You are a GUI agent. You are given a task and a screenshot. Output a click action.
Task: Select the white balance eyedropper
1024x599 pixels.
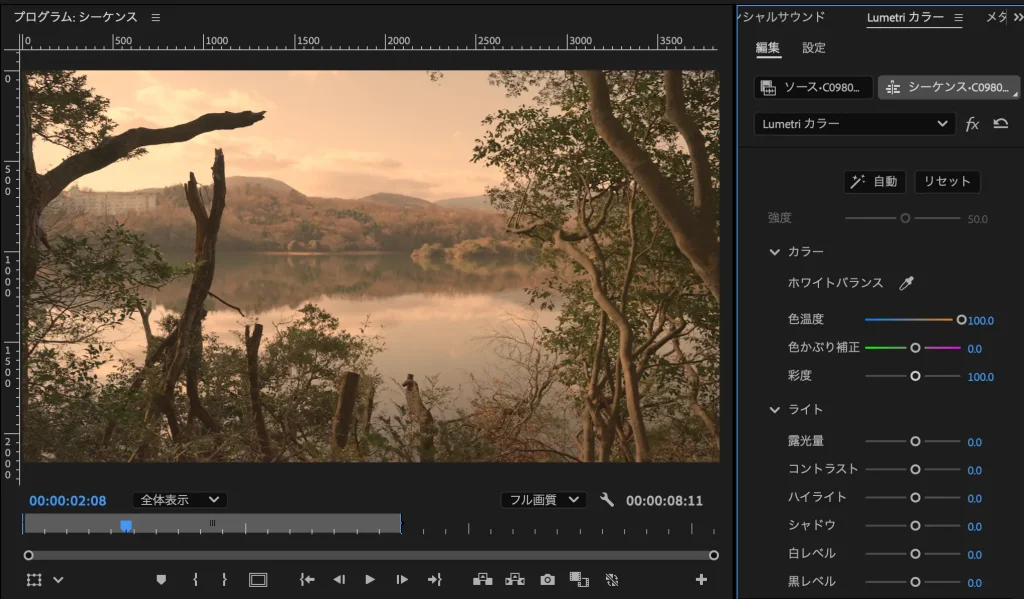pyautogui.click(x=906, y=283)
